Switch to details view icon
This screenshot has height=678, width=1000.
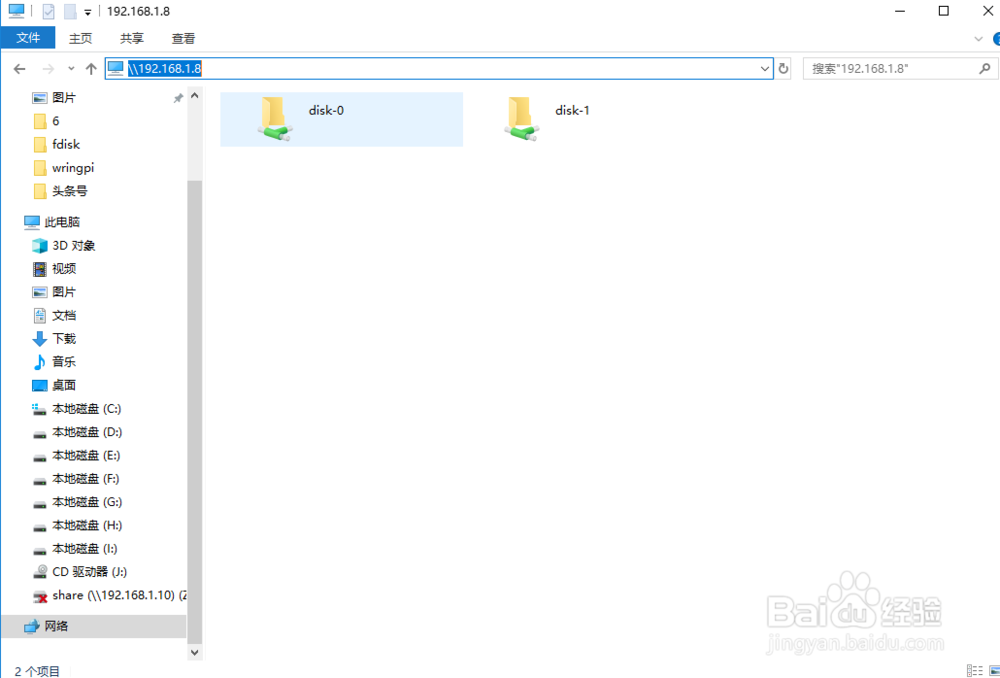[x=974, y=670]
